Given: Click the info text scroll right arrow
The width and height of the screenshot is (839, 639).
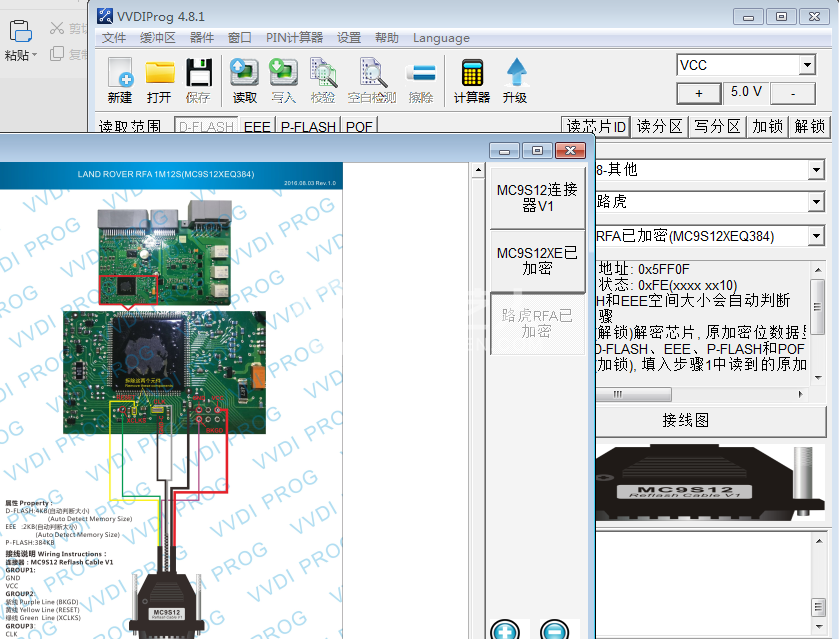Looking at the screenshot, I should 801,394.
